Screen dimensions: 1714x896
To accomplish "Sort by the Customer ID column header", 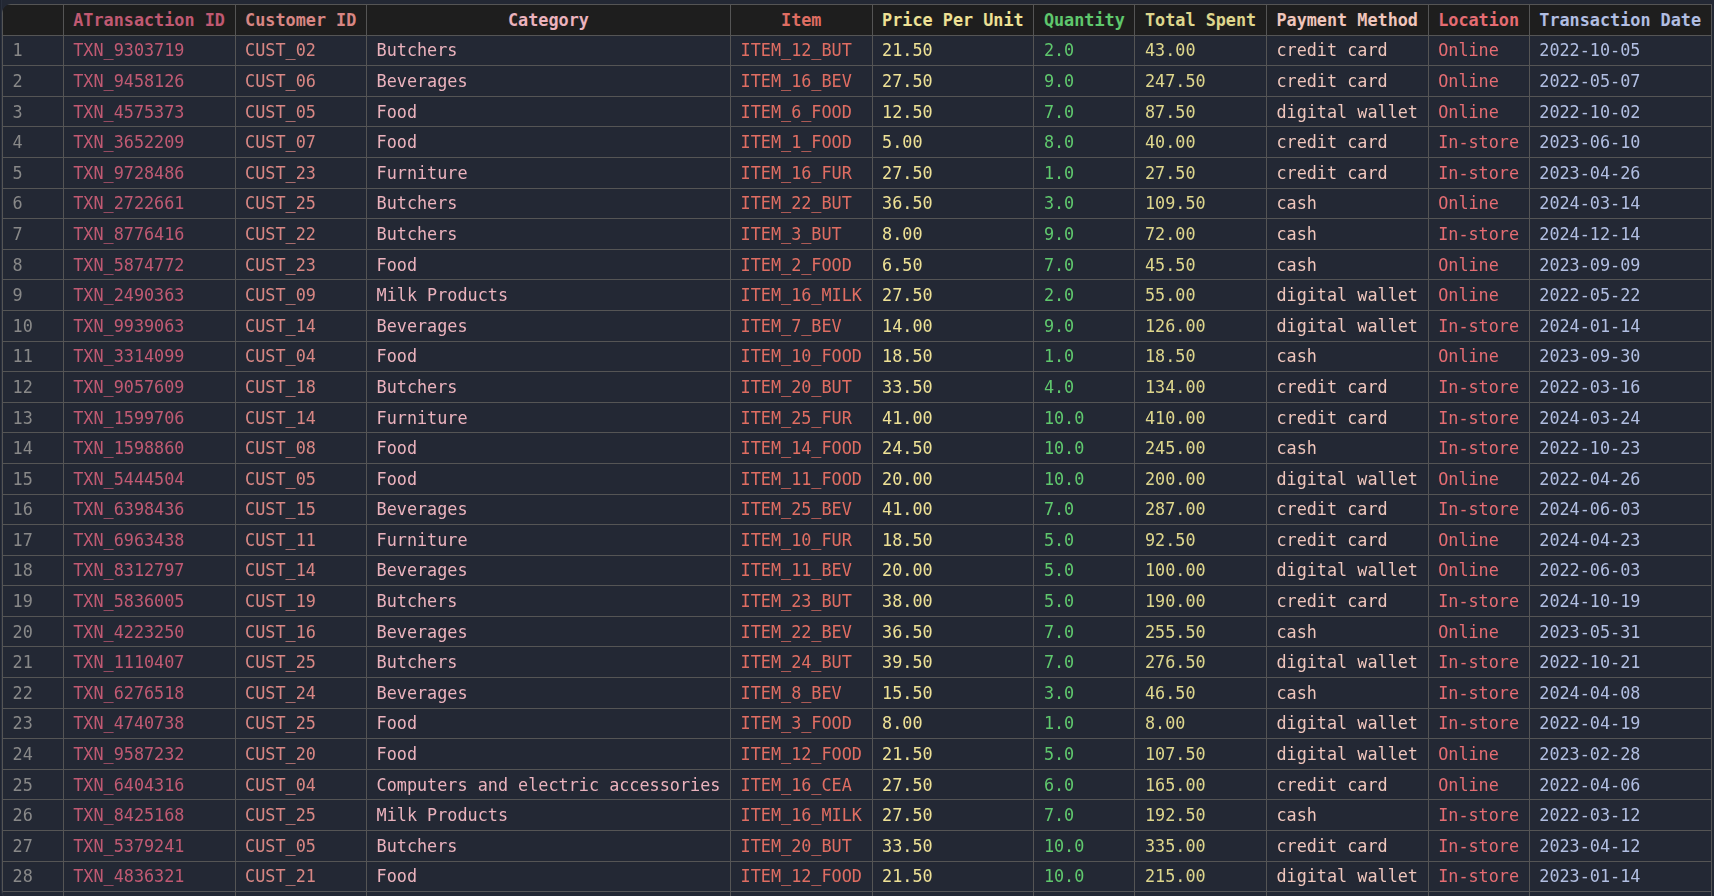I will tap(300, 20).
